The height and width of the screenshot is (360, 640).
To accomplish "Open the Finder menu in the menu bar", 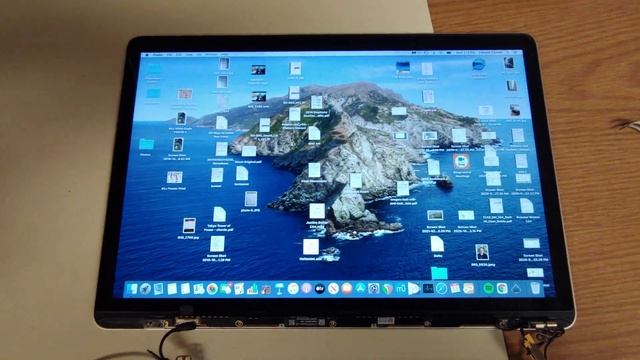I will 158,54.
